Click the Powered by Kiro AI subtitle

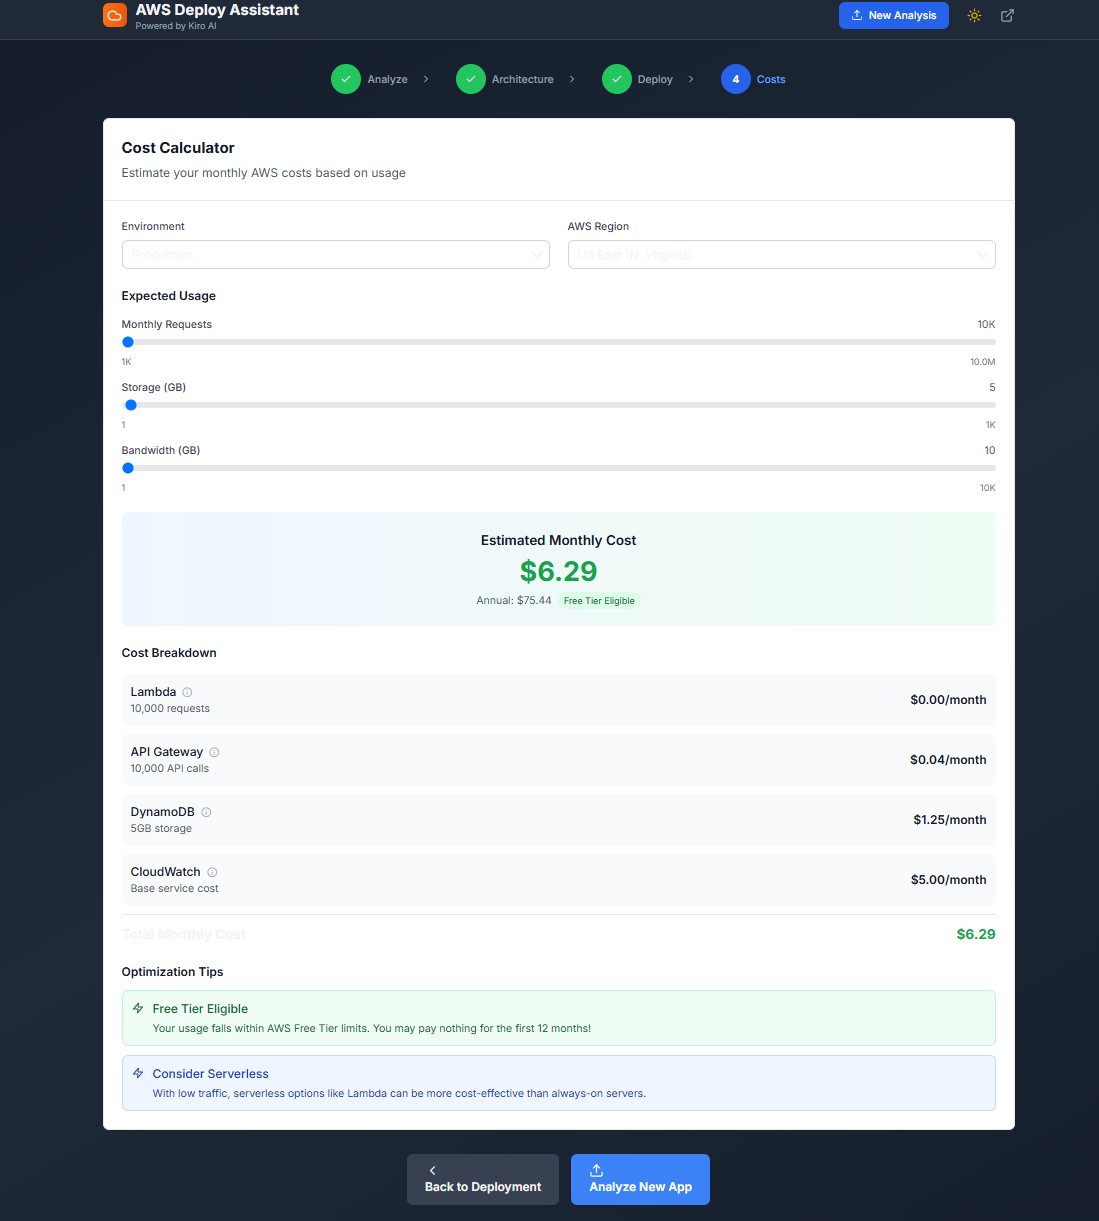176,26
